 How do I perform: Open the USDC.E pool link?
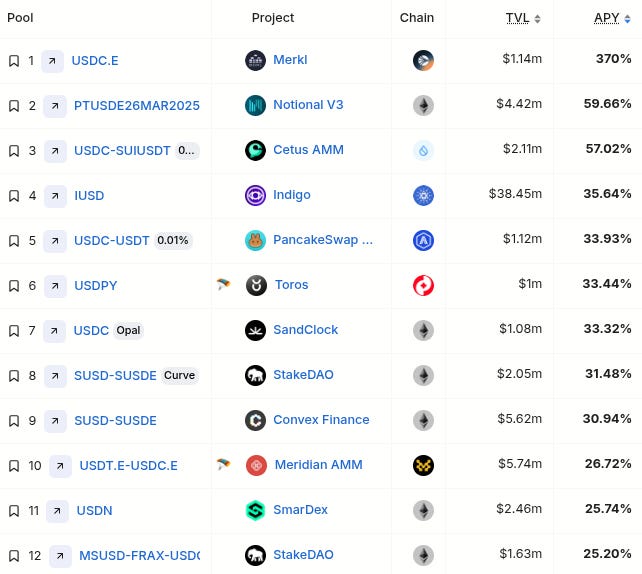(95, 61)
